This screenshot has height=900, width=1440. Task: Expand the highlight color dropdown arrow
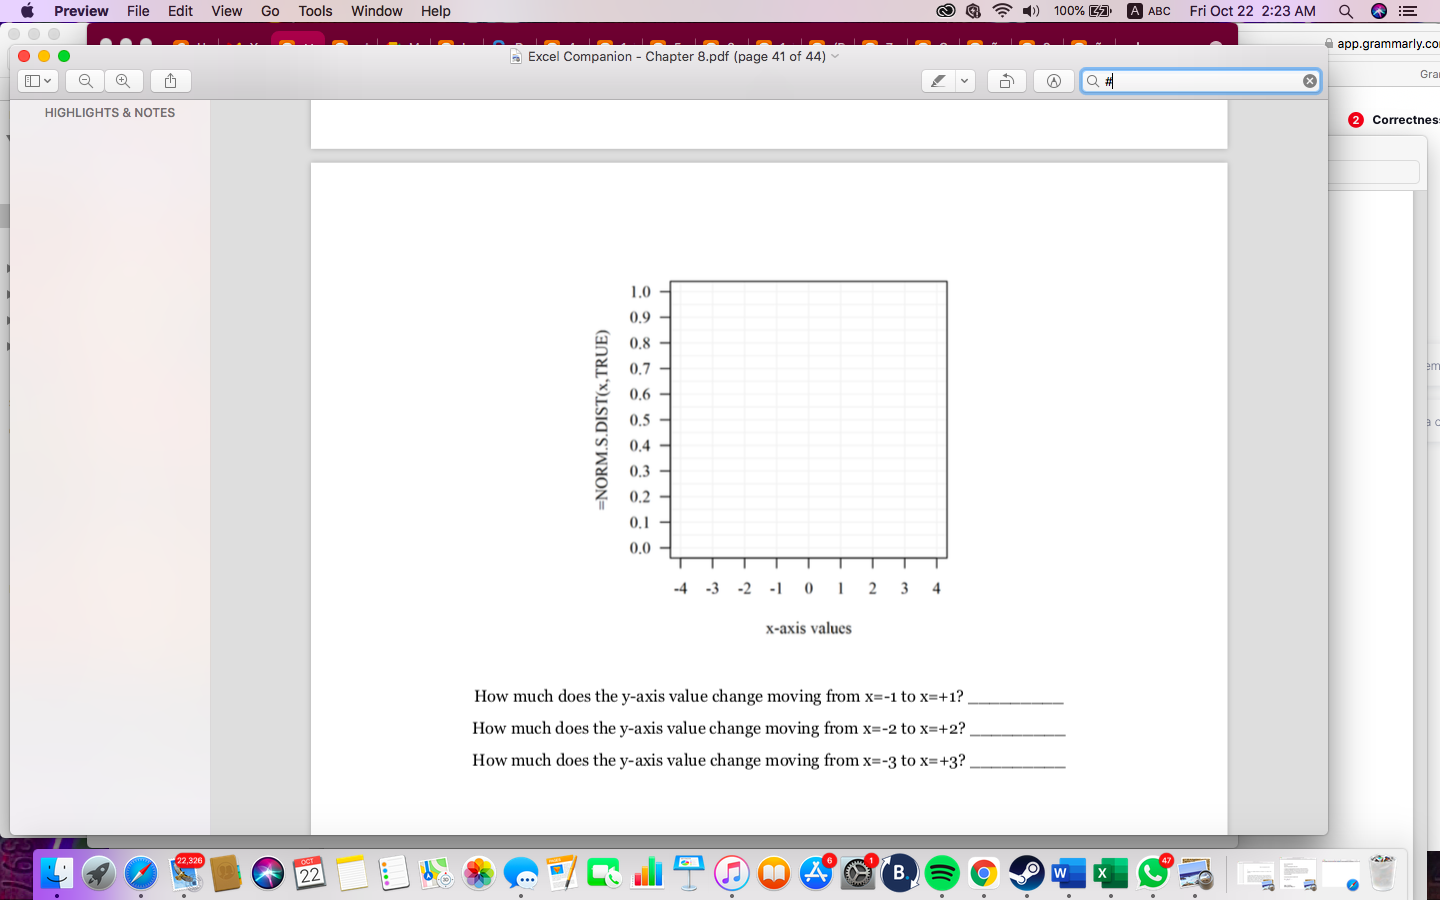pyautogui.click(x=965, y=81)
